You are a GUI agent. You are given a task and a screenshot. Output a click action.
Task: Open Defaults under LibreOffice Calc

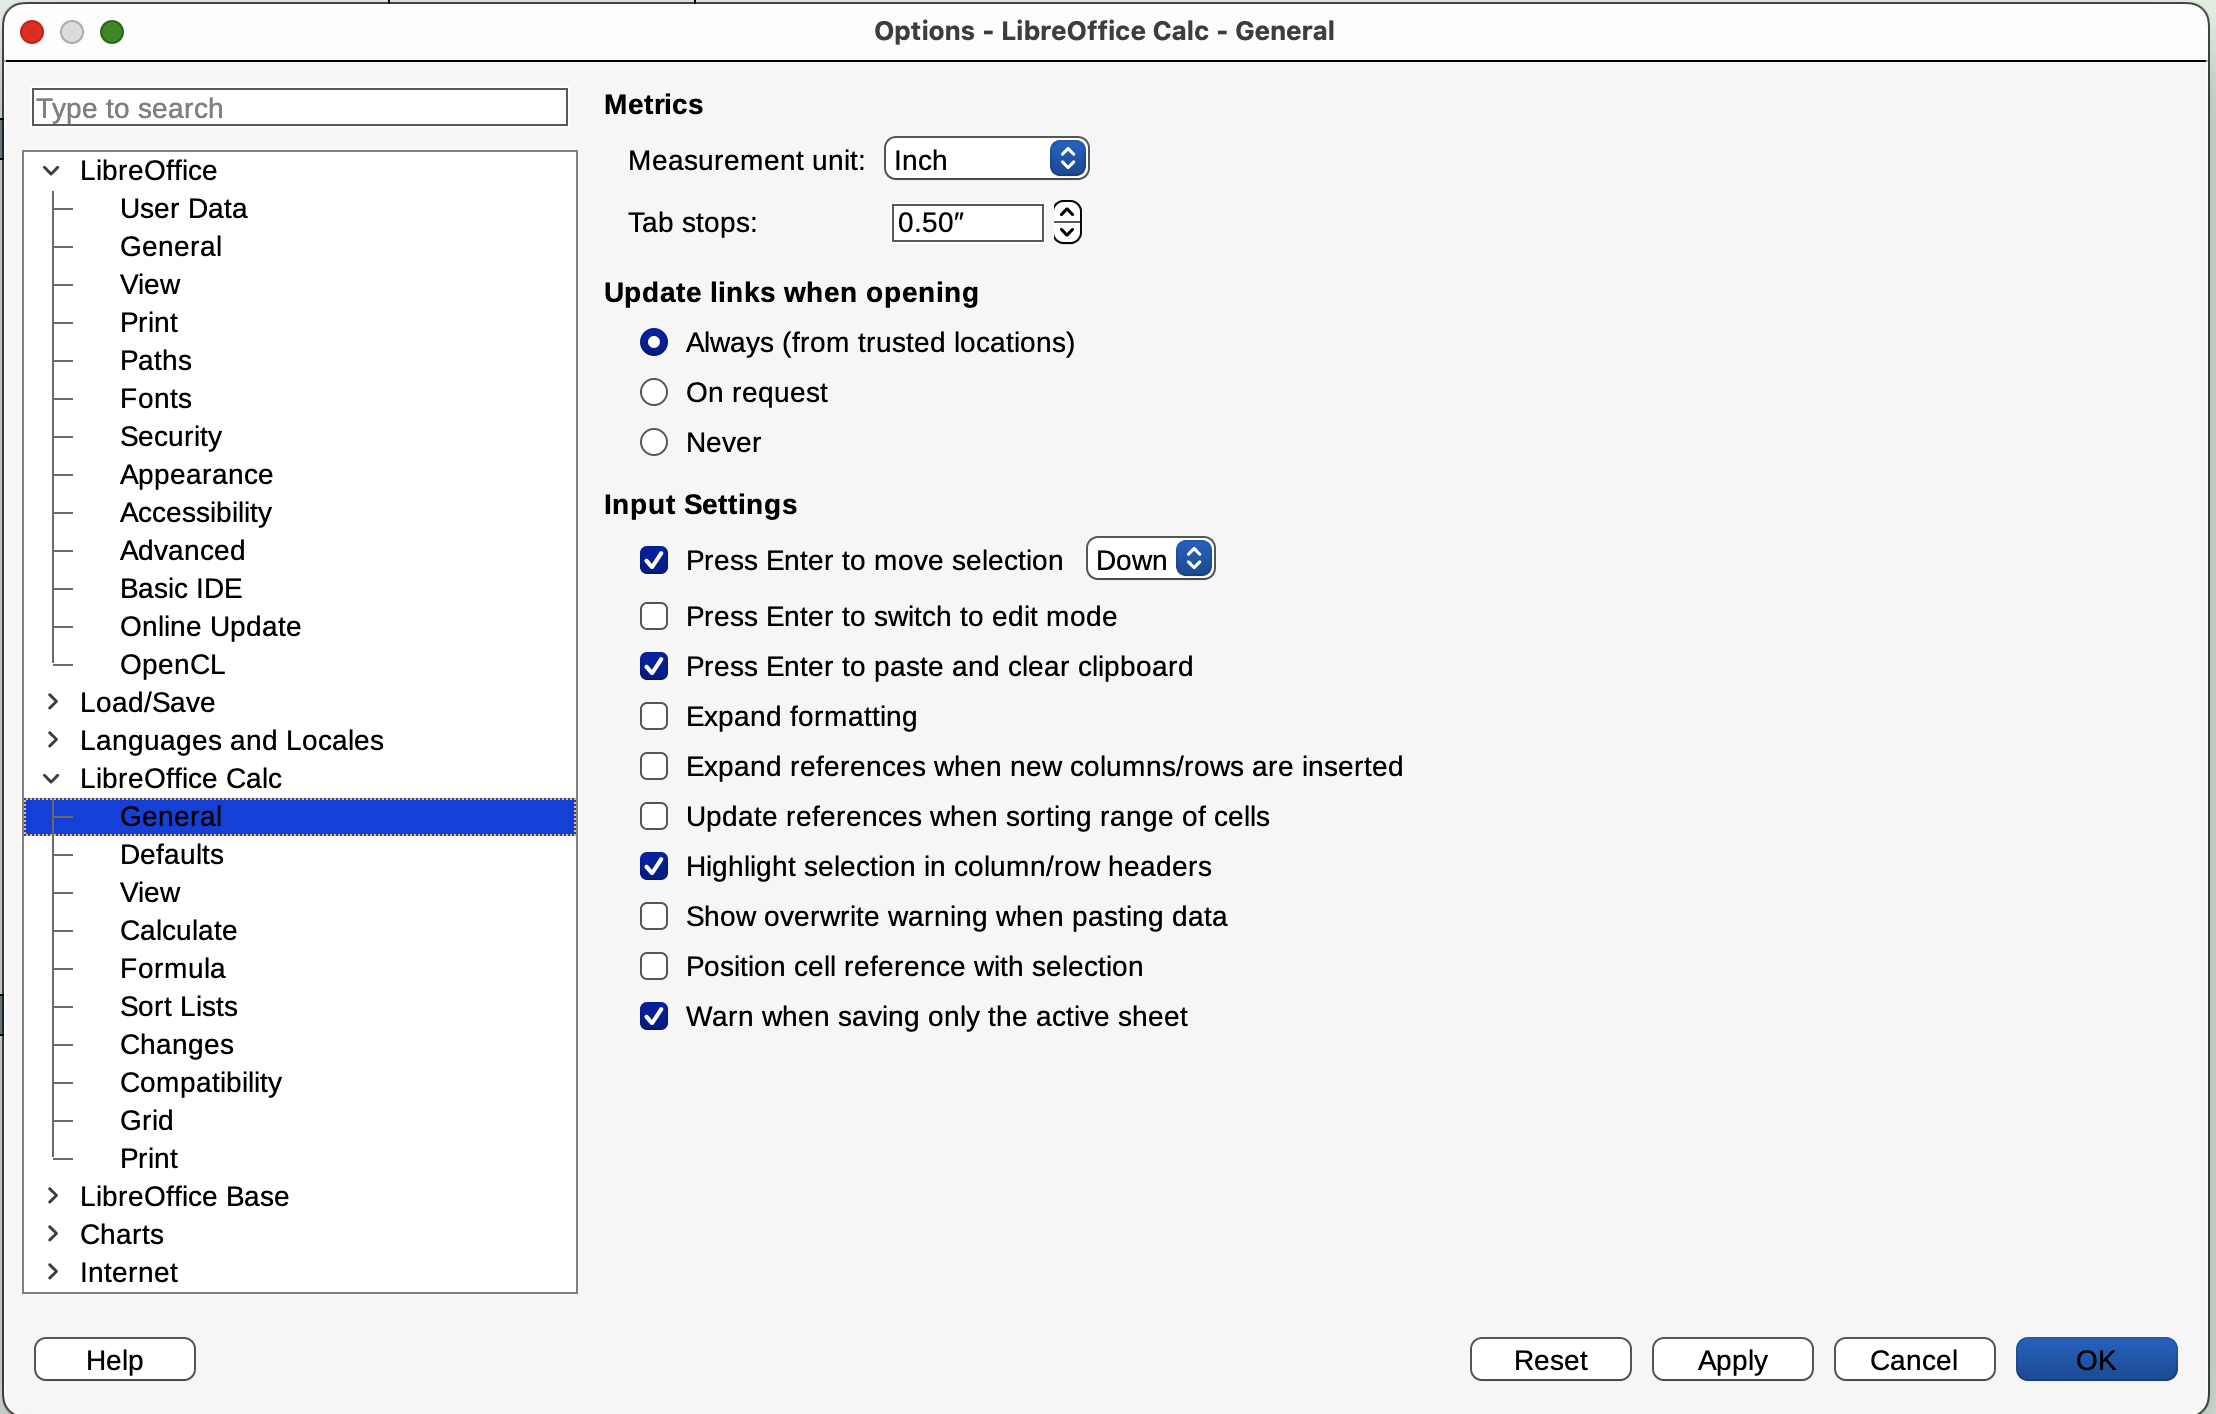tap(172, 855)
